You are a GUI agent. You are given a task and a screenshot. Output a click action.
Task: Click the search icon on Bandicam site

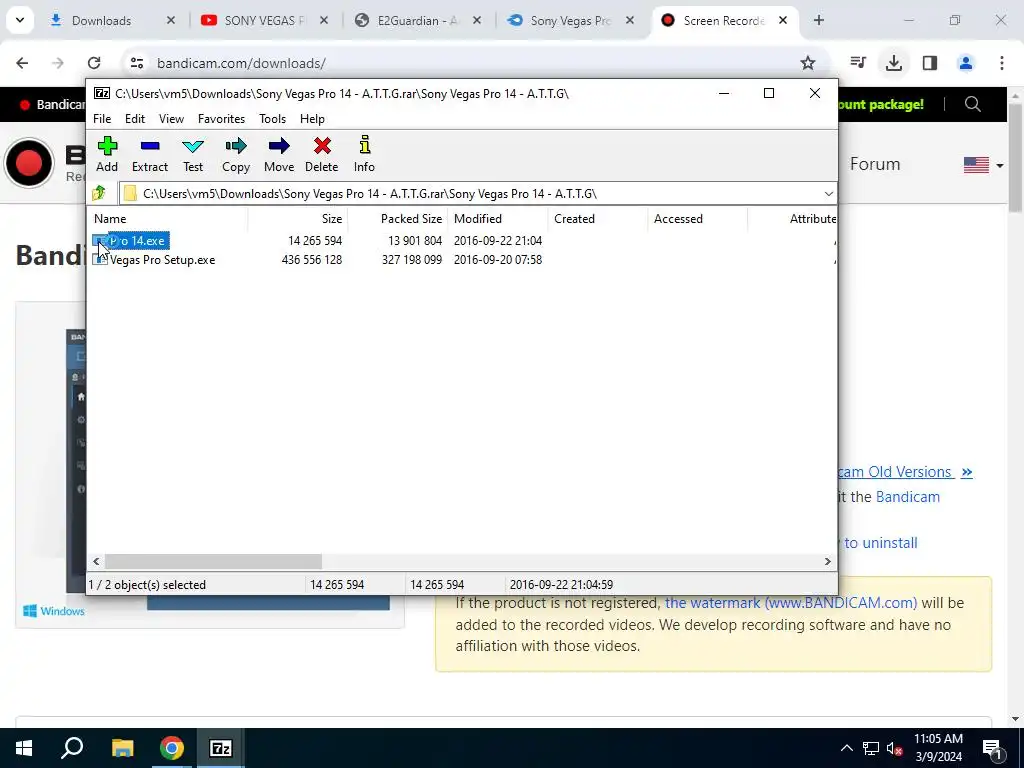pos(972,104)
